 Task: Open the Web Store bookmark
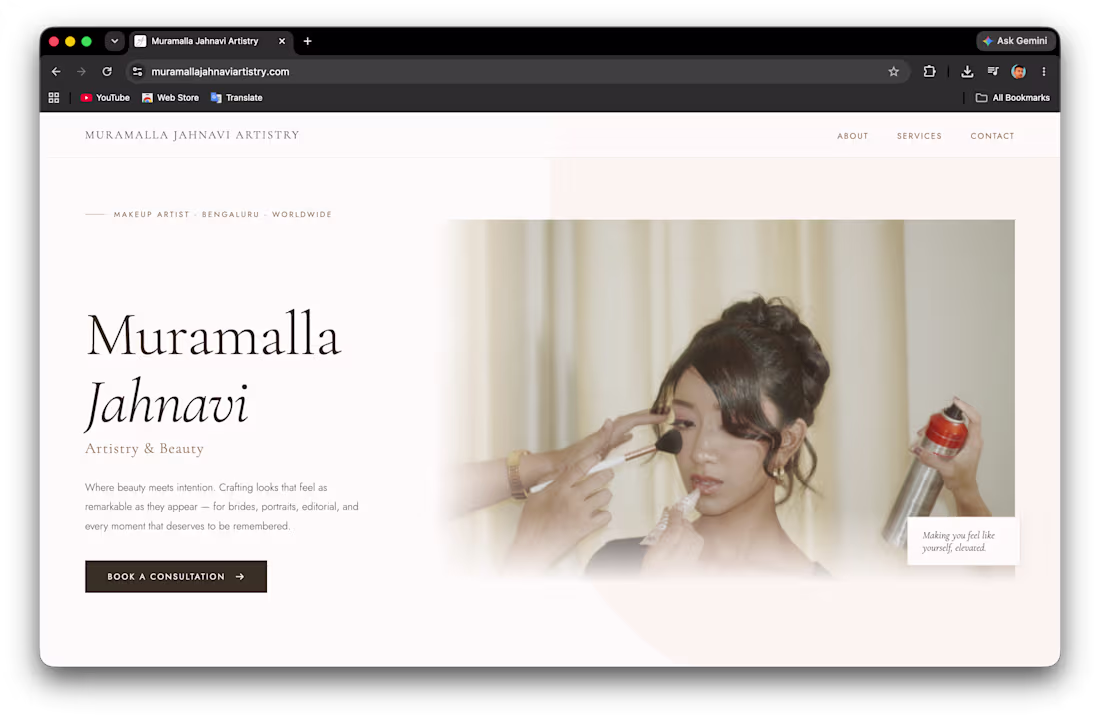click(x=170, y=98)
